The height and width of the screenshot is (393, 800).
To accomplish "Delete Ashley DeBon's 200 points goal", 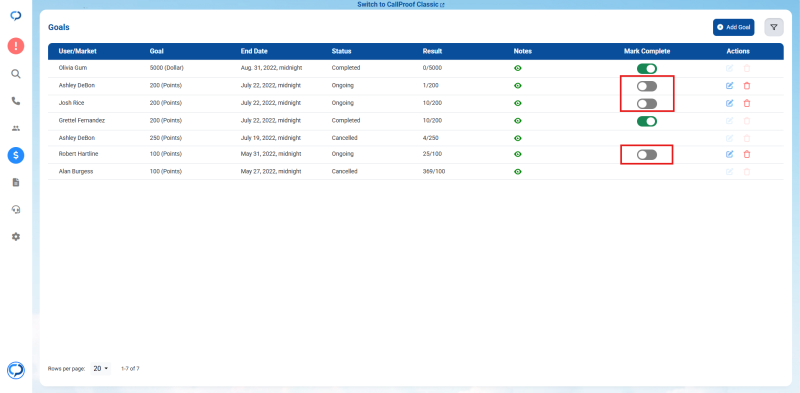I will [x=747, y=86].
